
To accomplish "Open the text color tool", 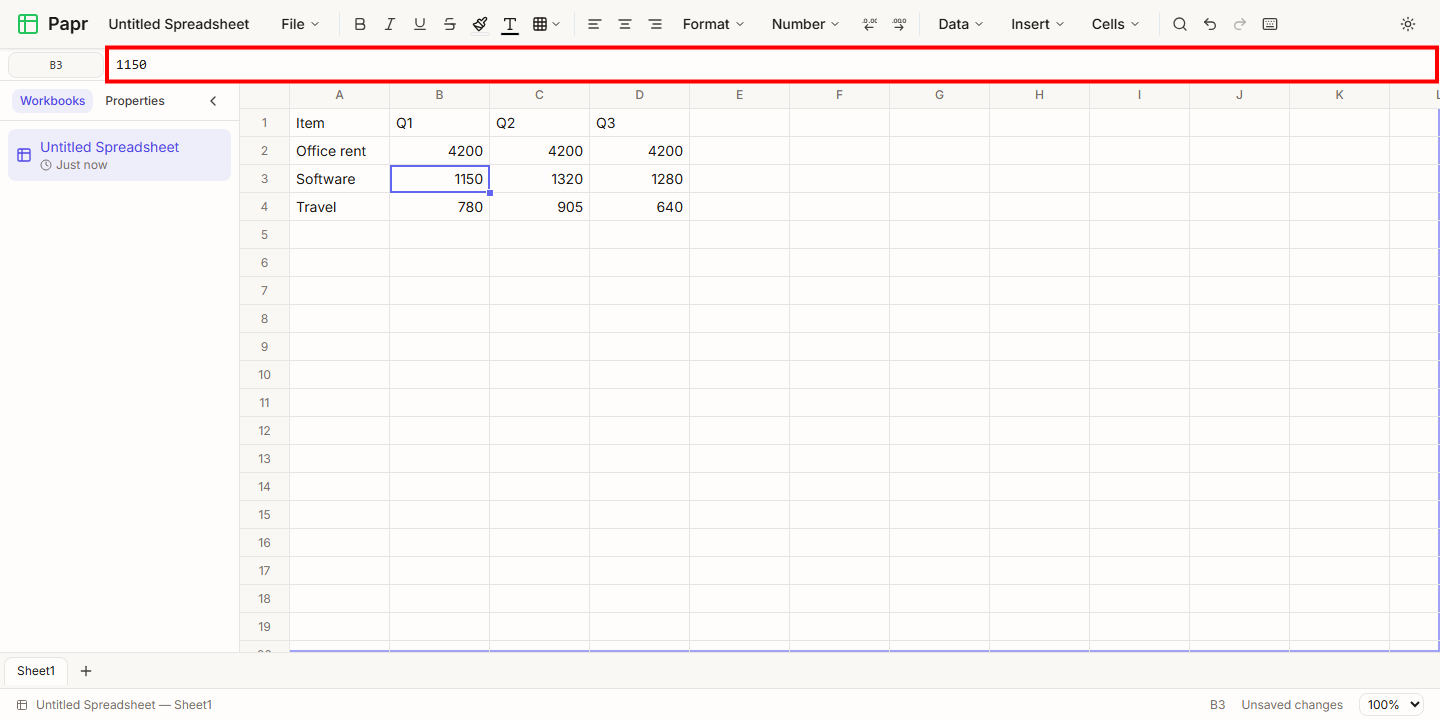I will (x=510, y=24).
